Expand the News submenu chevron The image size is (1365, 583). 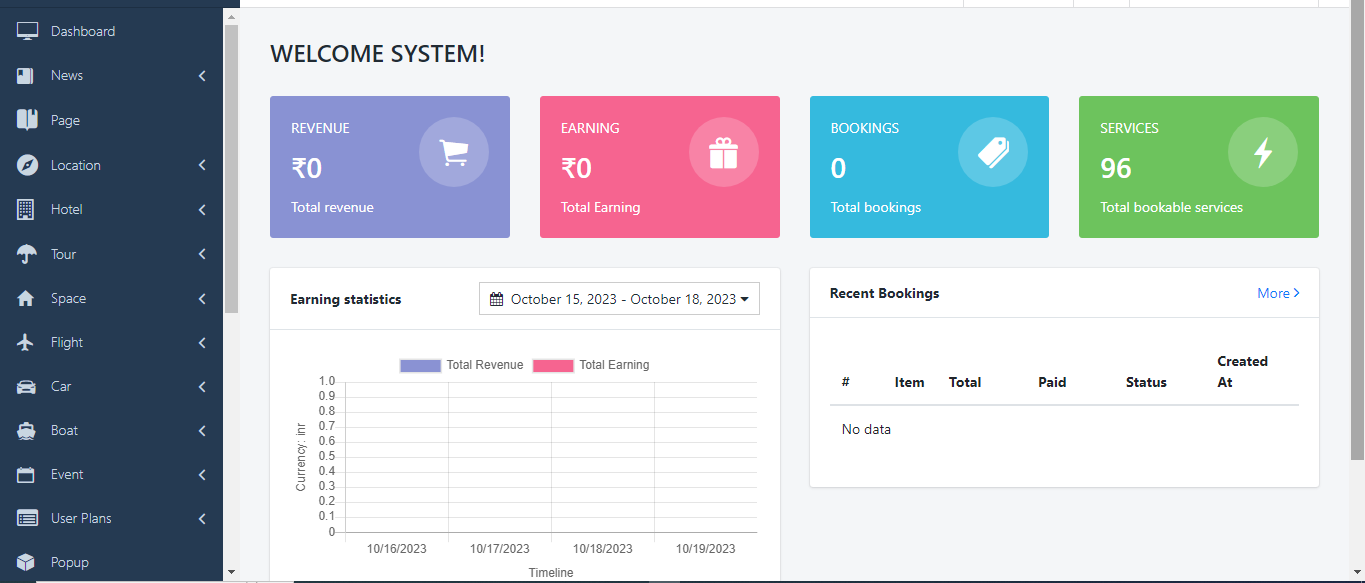tap(202, 76)
